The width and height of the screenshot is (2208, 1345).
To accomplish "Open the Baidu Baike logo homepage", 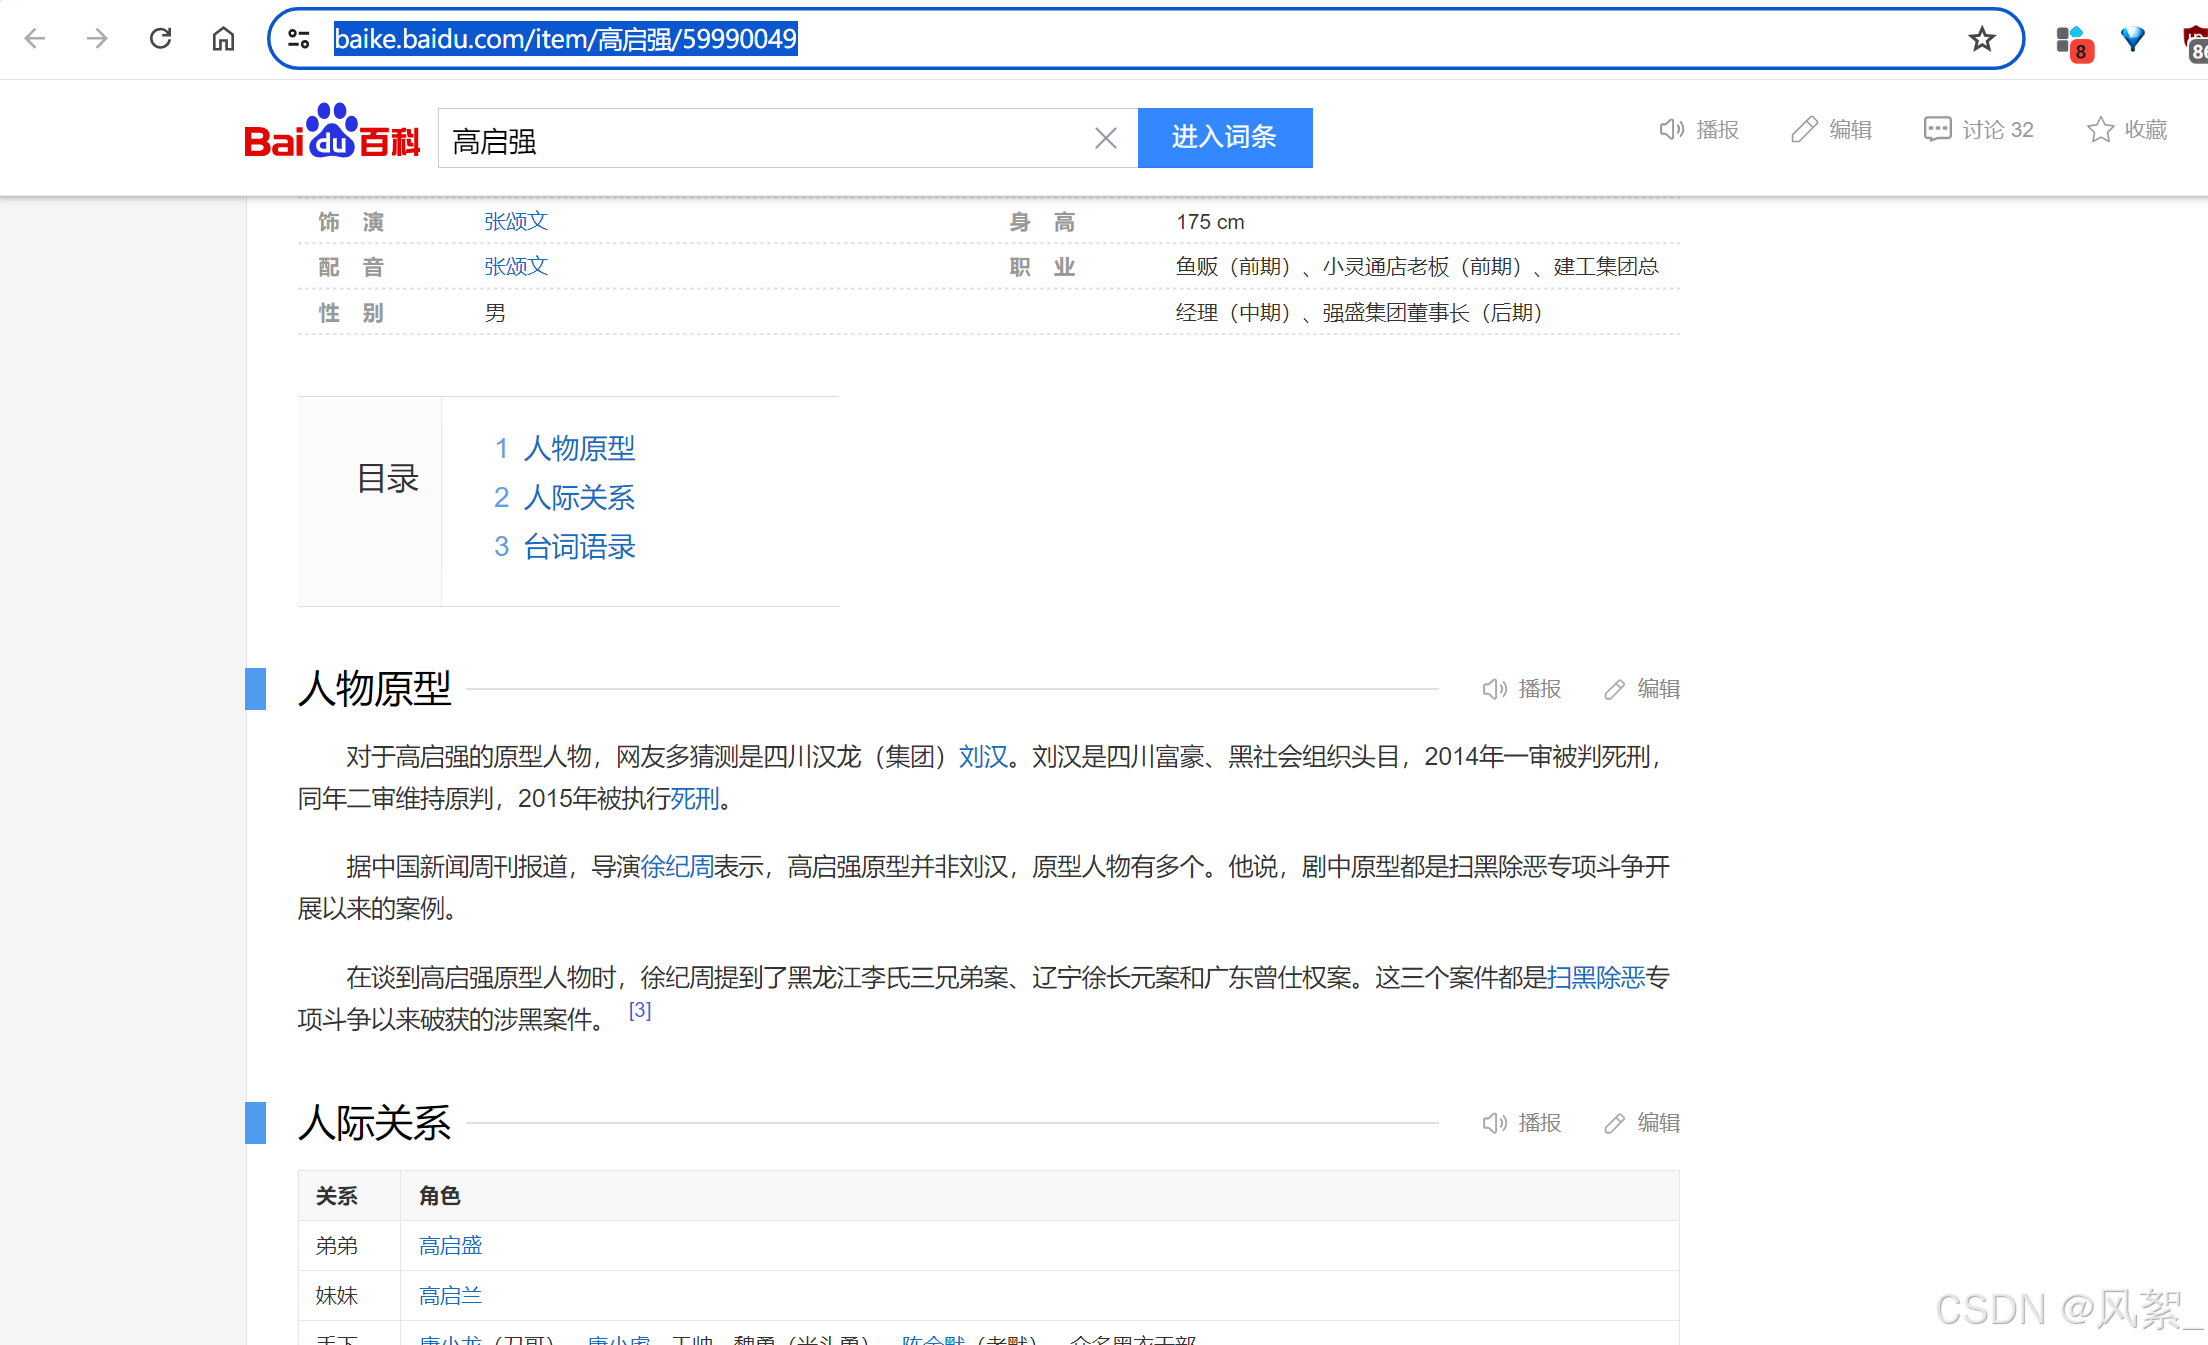I will click(332, 132).
